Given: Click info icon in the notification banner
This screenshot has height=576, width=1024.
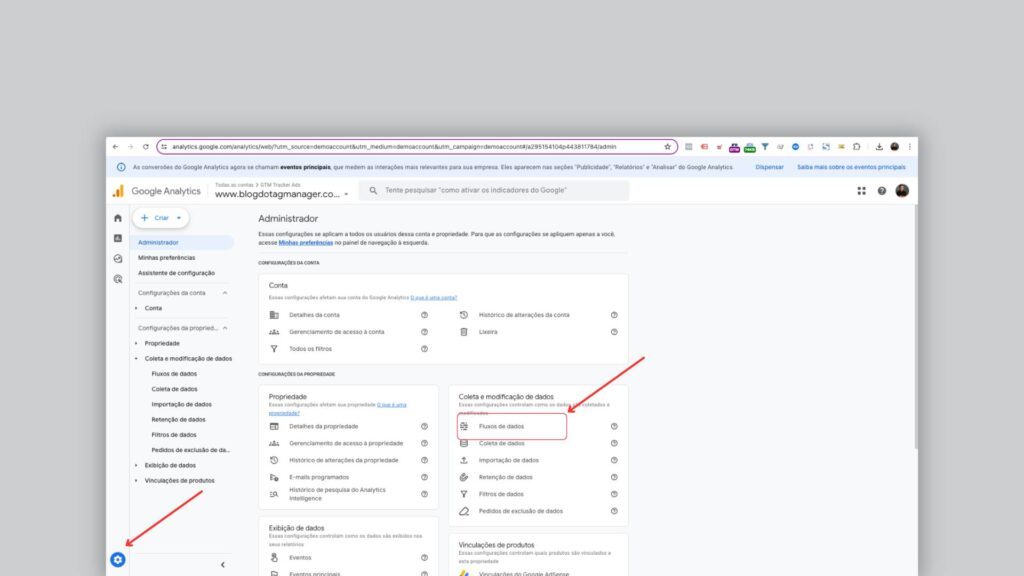Looking at the screenshot, I should [121, 167].
